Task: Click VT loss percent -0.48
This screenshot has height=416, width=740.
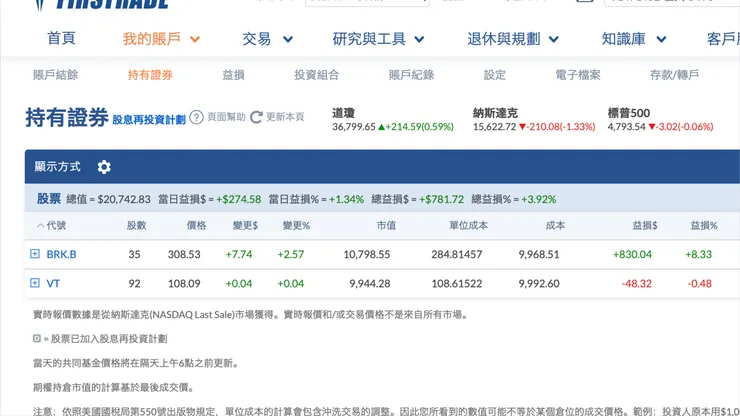Action: coord(699,283)
